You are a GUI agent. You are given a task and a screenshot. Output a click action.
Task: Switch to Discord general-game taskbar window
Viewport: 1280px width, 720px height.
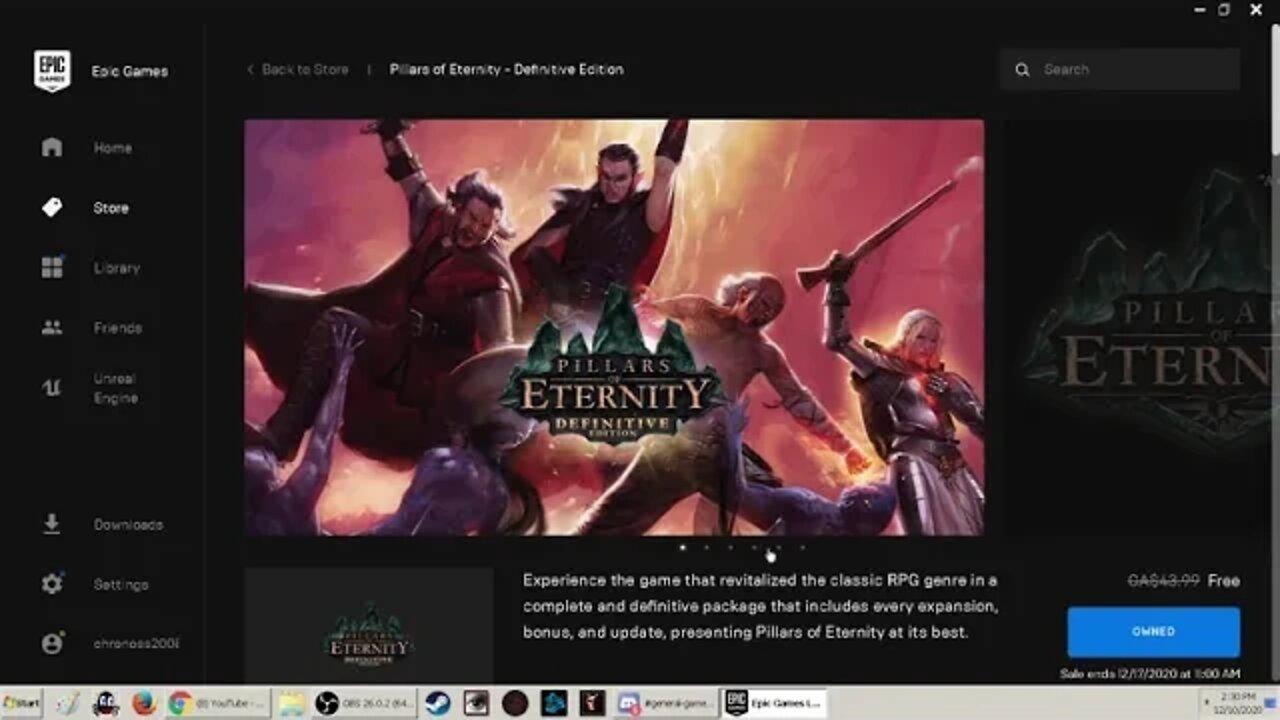point(666,703)
